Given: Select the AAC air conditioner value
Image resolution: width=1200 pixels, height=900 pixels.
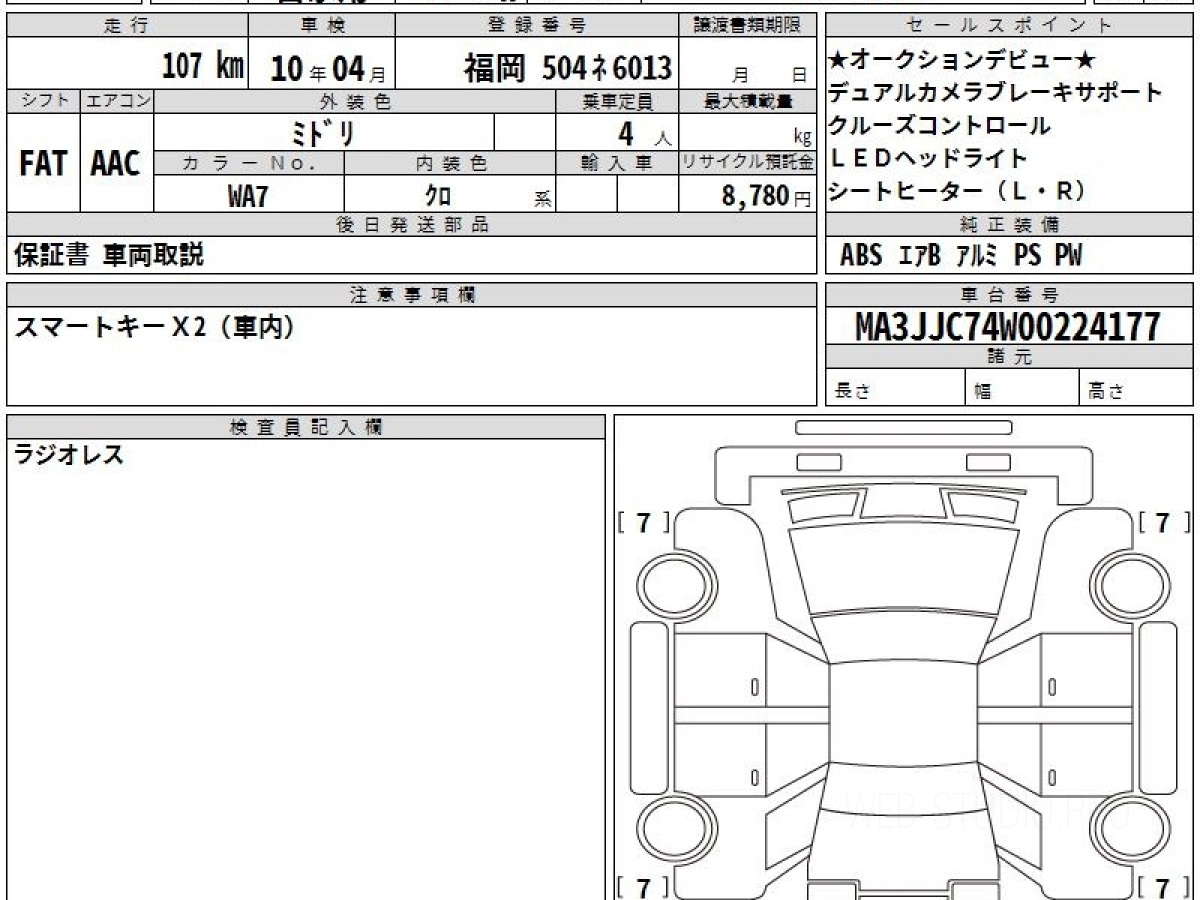Looking at the screenshot, I should [116, 163].
